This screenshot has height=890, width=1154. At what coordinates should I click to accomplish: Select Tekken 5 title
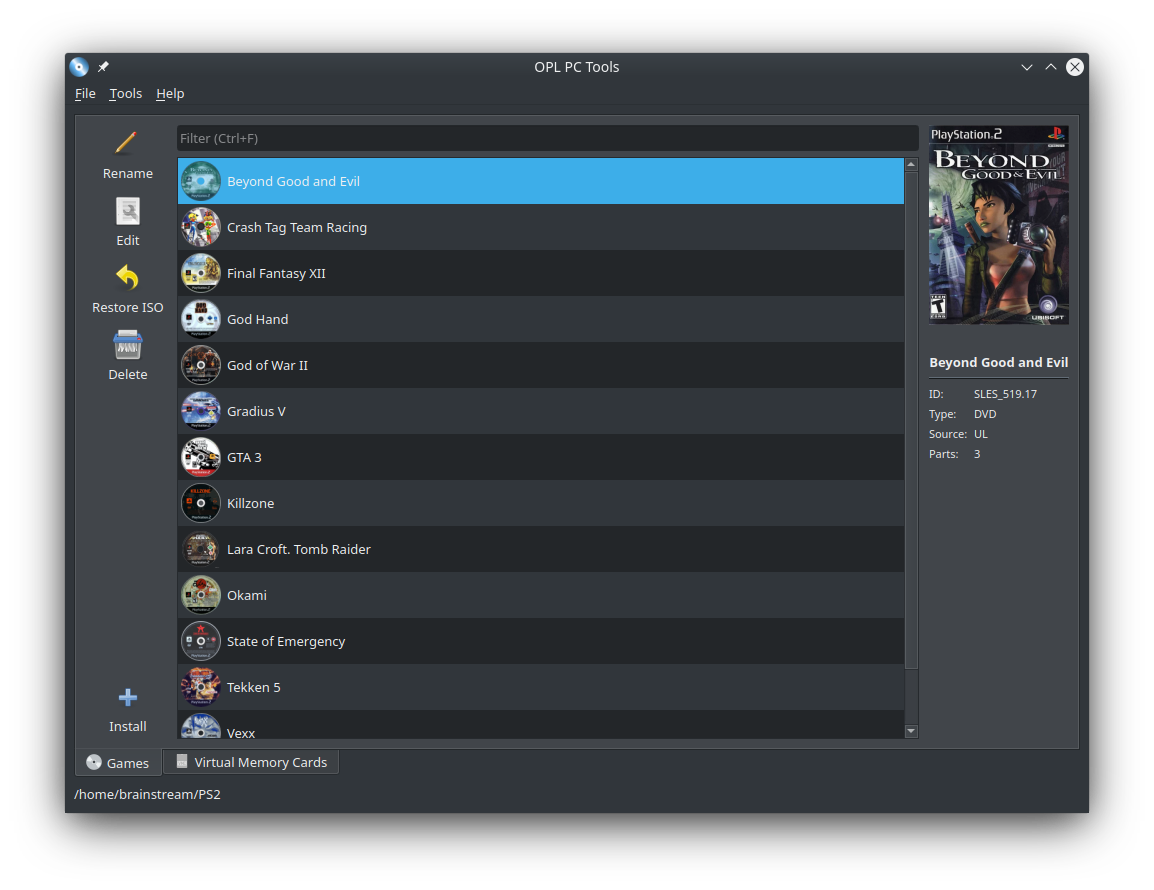tap(253, 688)
